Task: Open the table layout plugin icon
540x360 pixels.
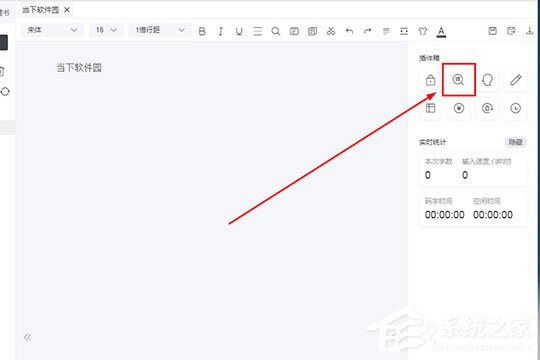Action: 430,108
